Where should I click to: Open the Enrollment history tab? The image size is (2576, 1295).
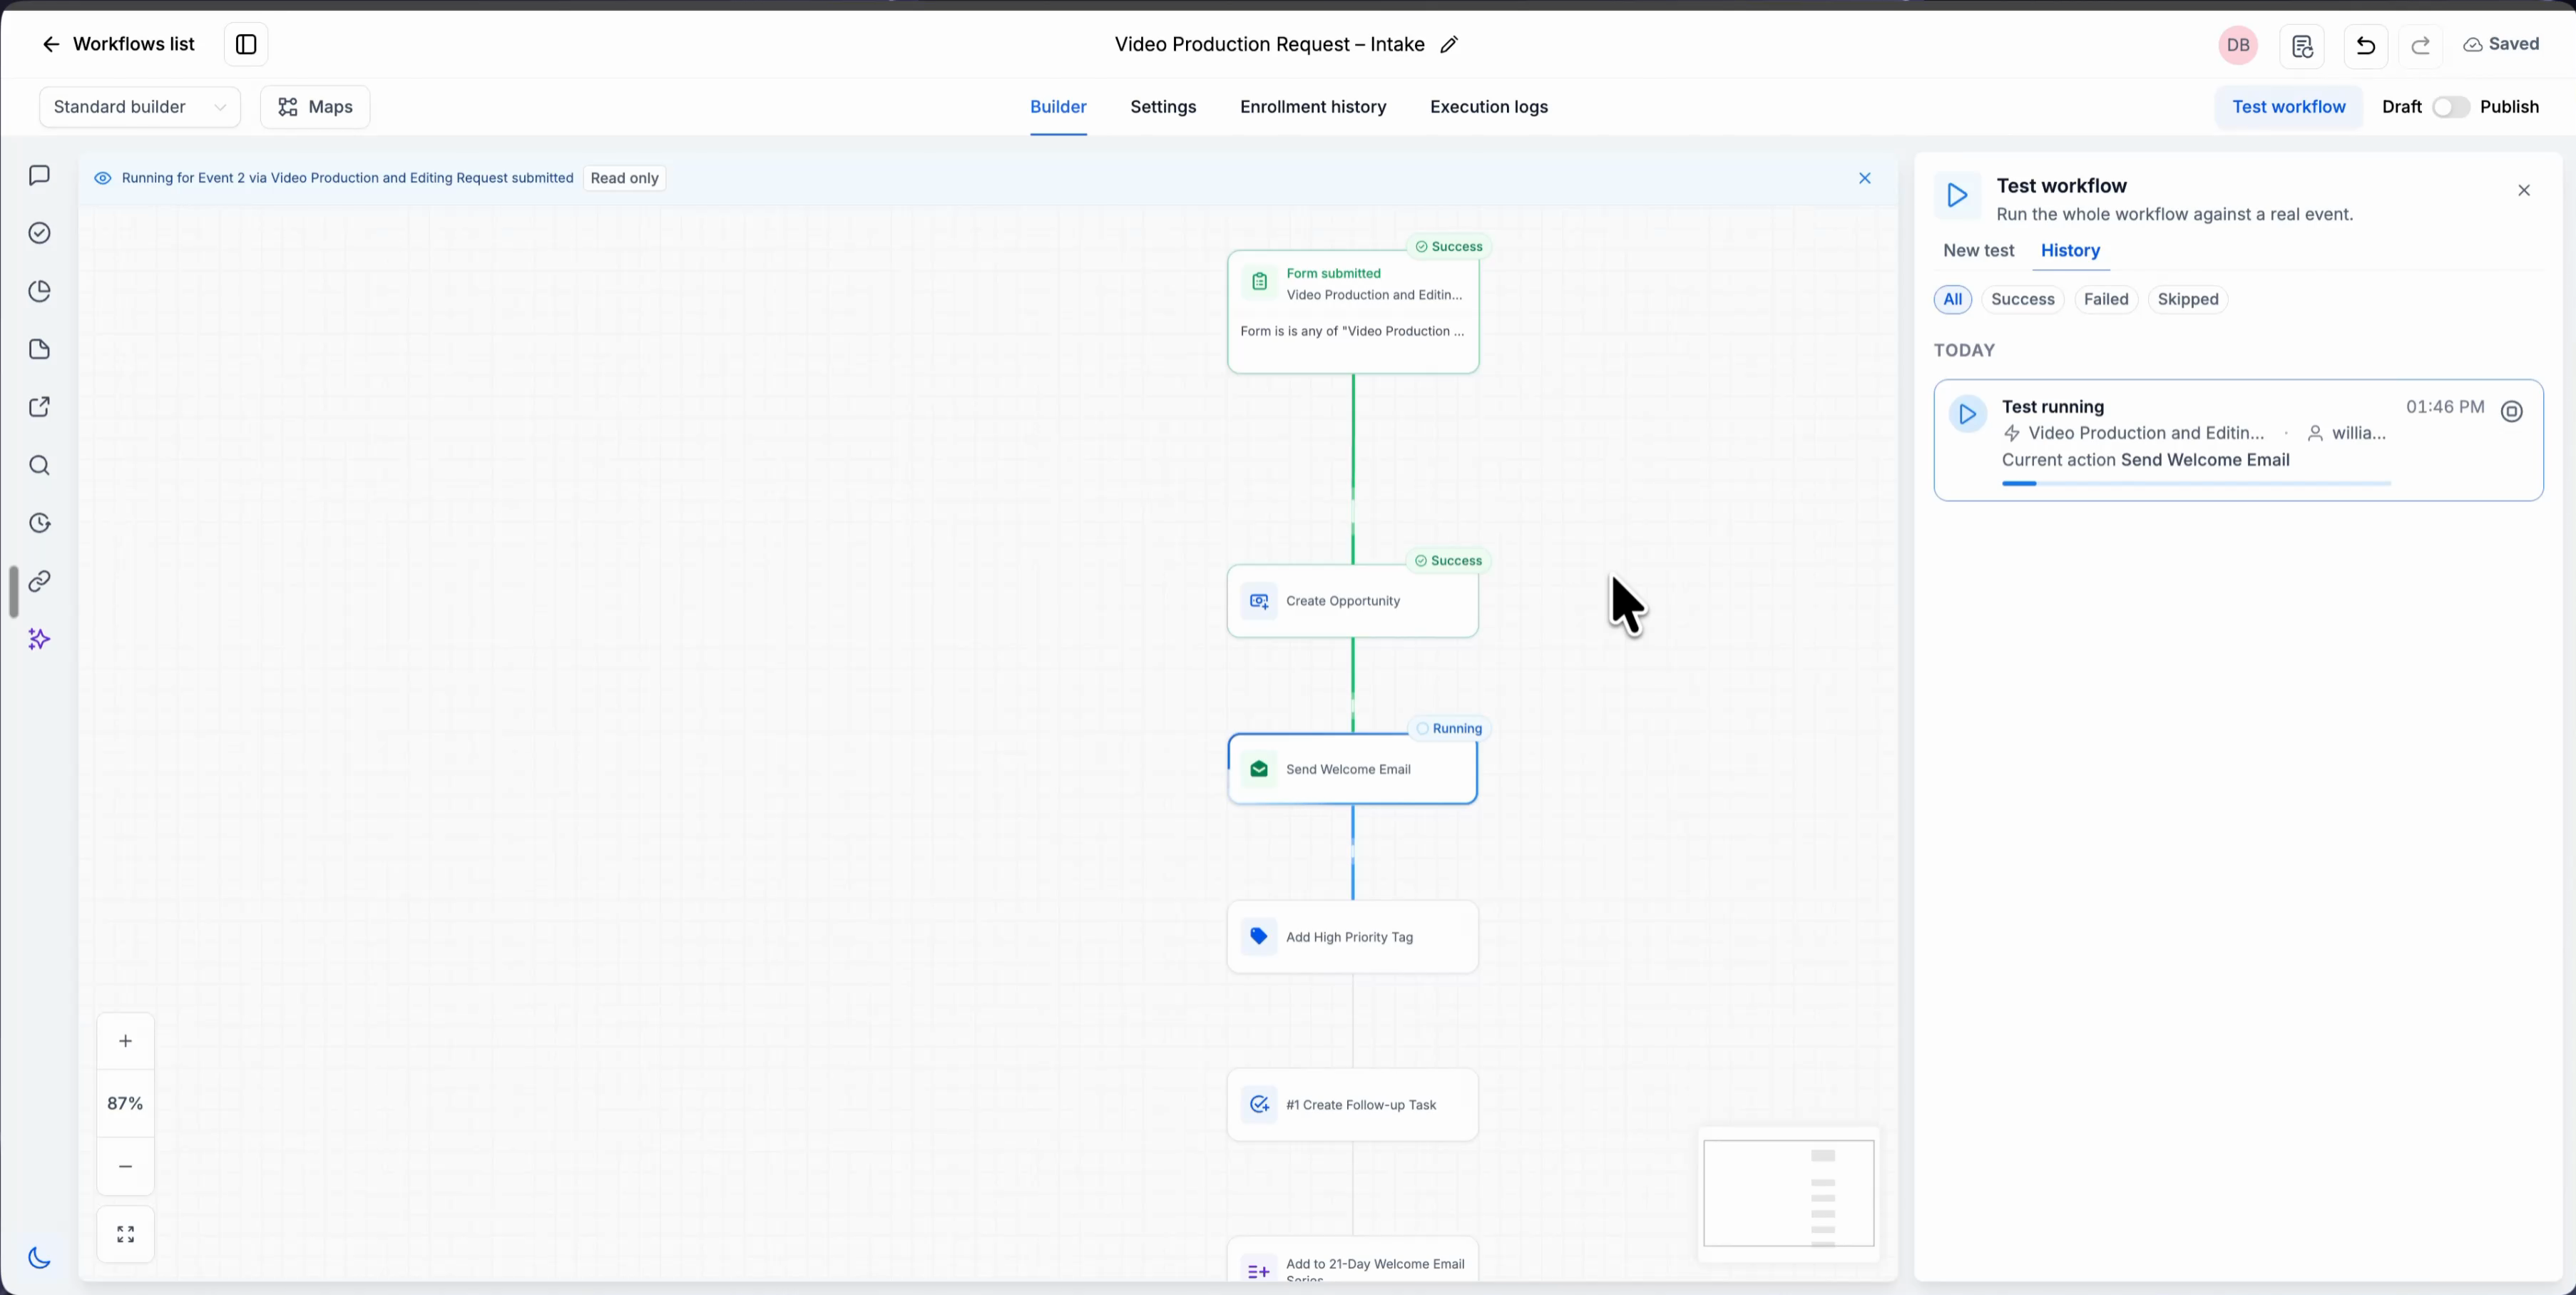[x=1313, y=107]
